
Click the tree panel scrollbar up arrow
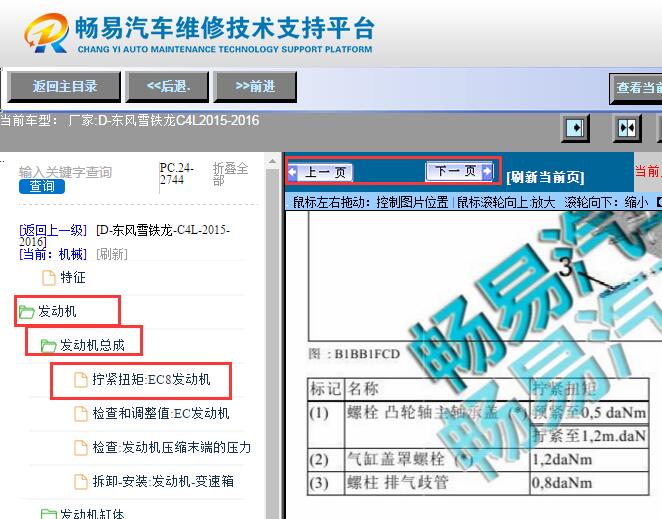tap(272, 161)
